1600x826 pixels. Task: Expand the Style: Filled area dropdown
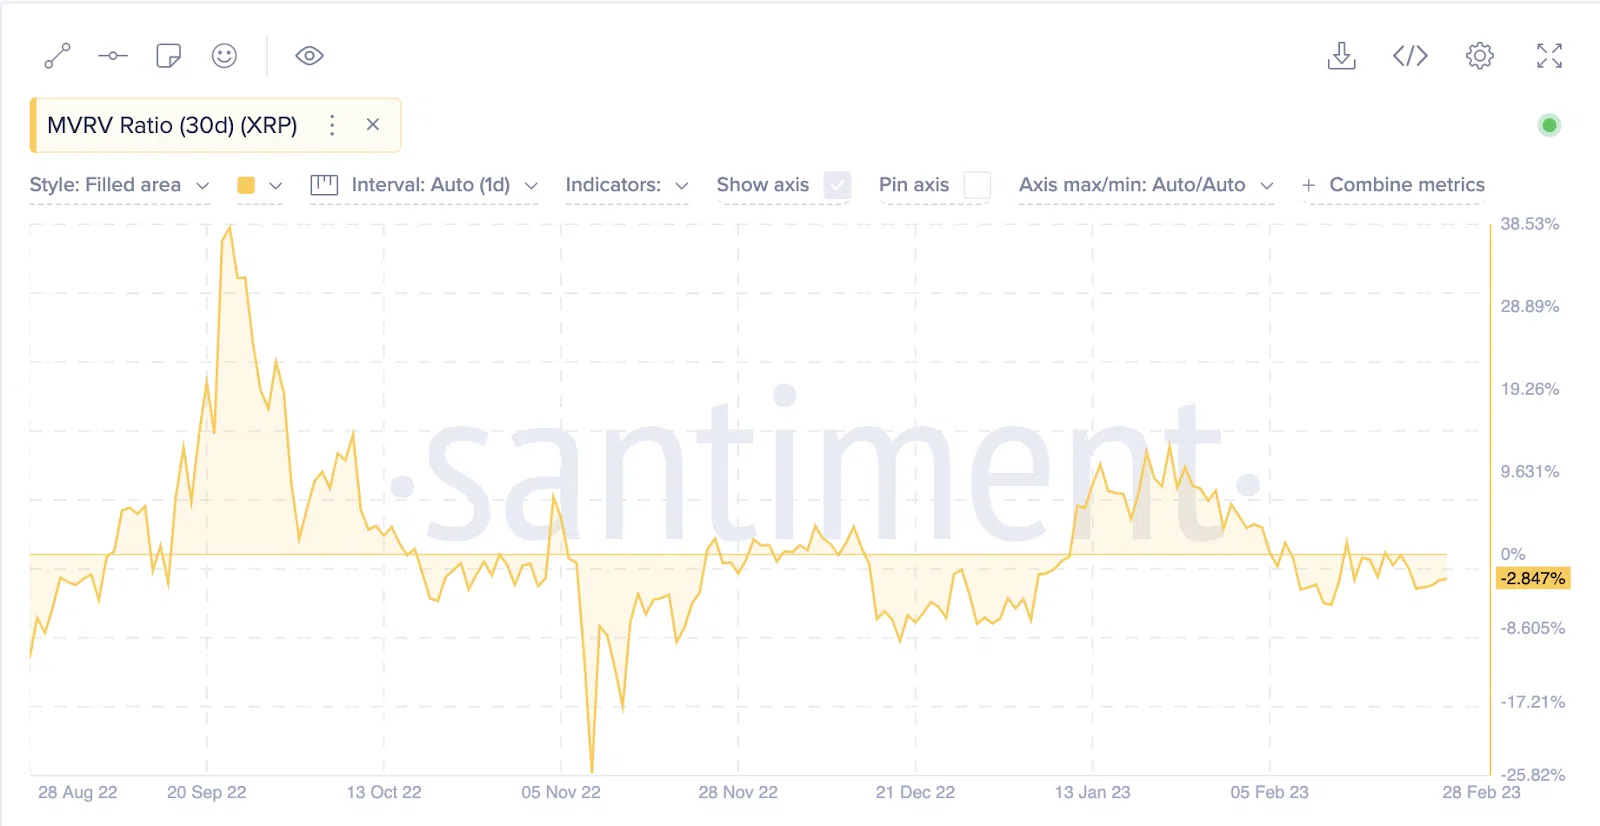point(119,185)
